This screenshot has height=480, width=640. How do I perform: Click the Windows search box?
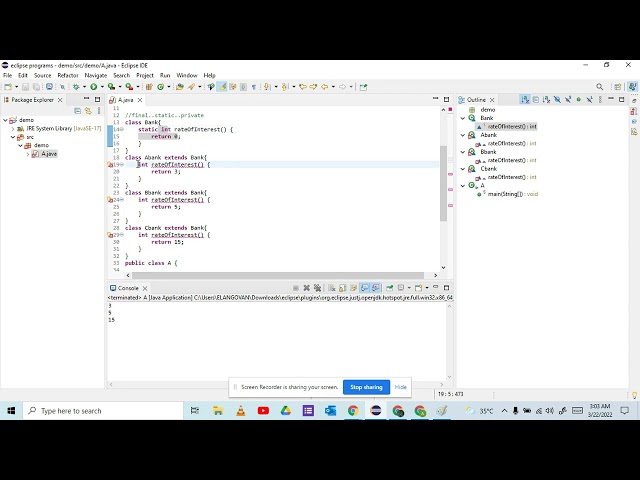103,411
